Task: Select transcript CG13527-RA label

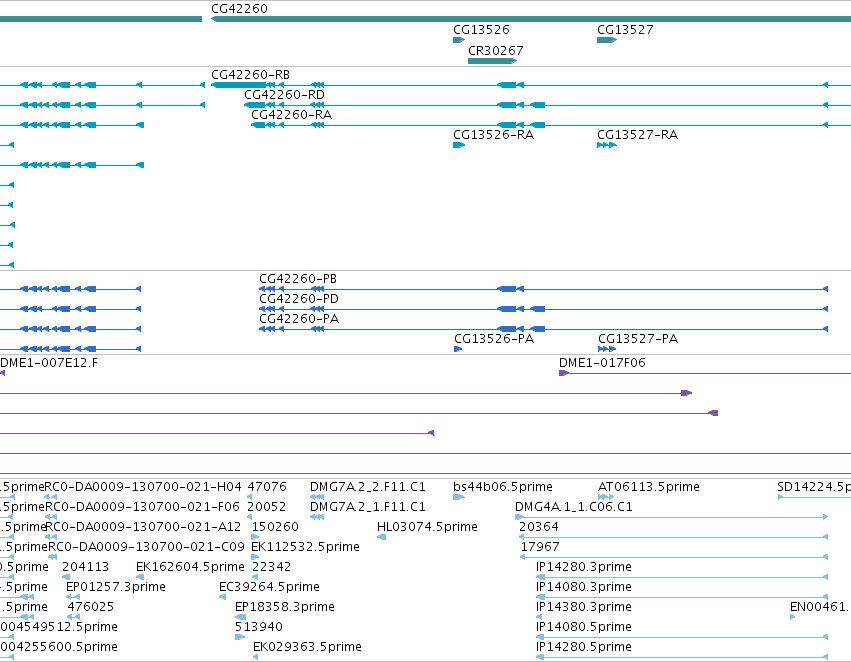Action: (x=637, y=135)
